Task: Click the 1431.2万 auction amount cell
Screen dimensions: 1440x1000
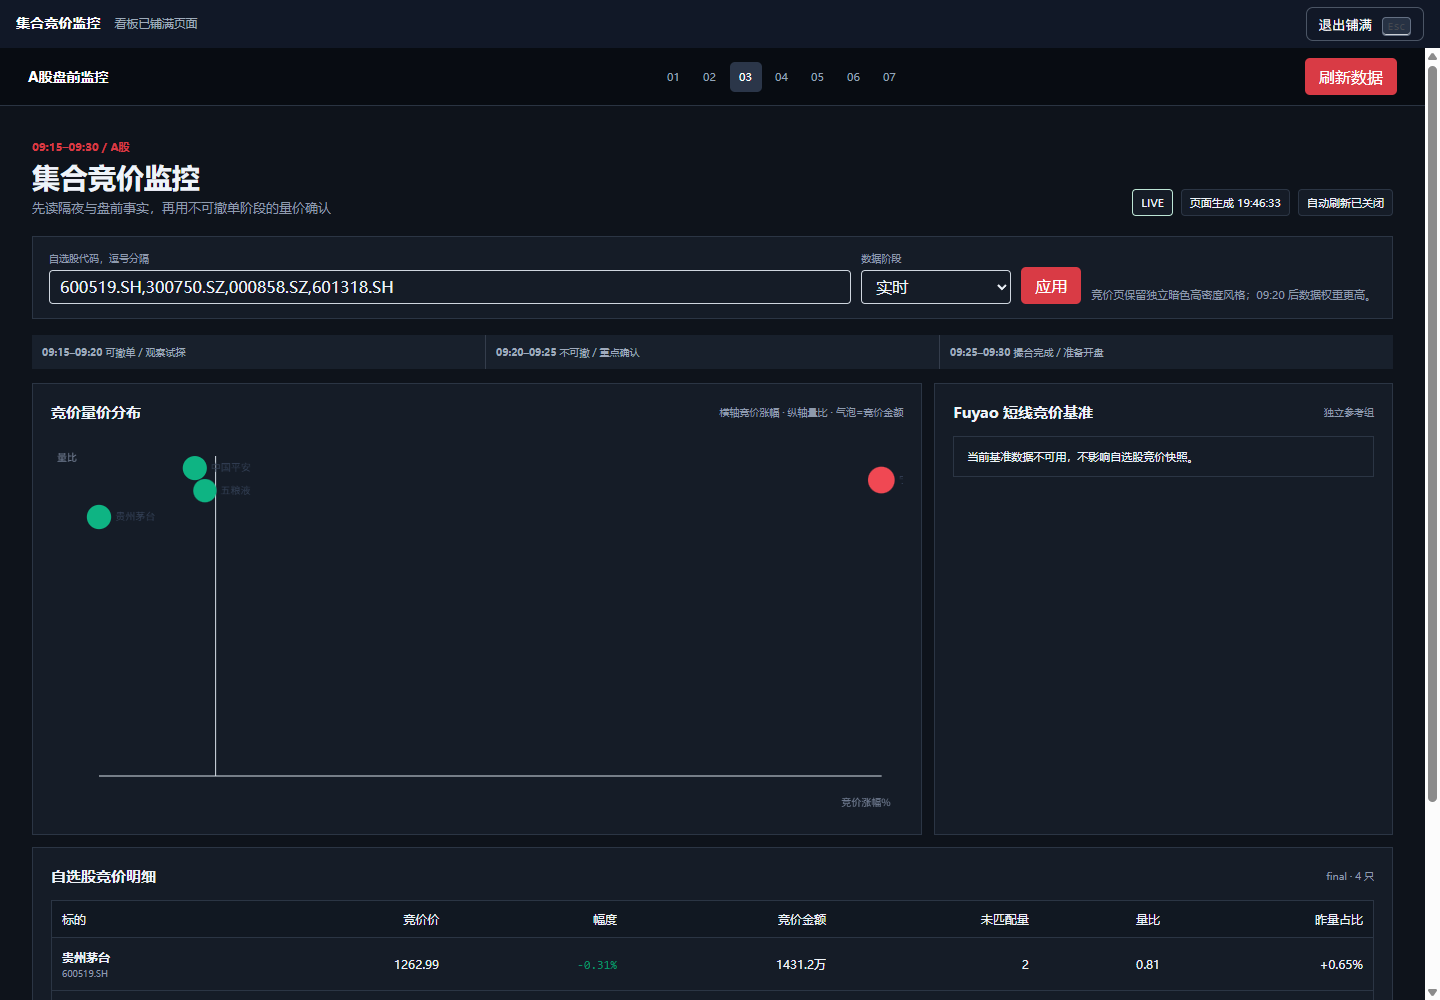Action: [x=801, y=965]
